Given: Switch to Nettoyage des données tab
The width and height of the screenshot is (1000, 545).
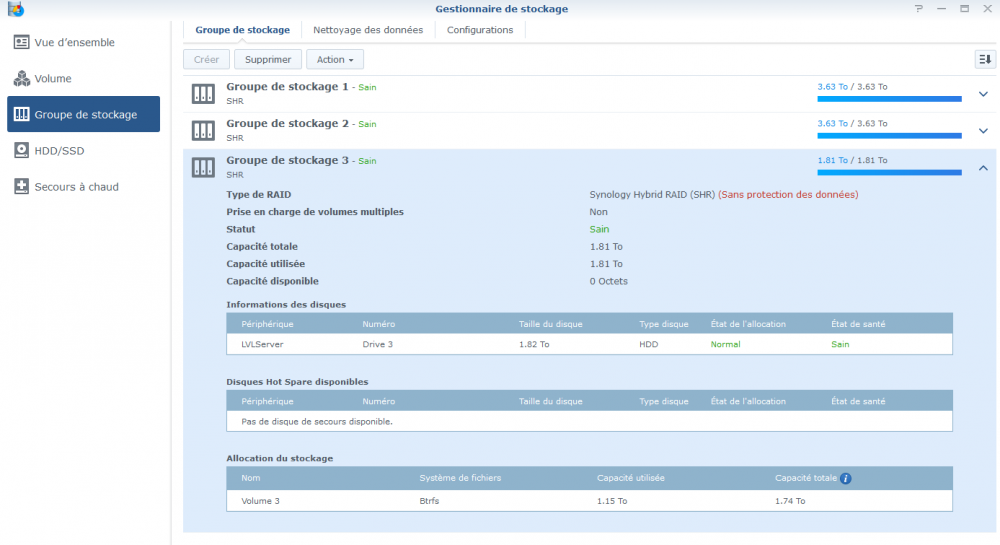Looking at the screenshot, I should coord(368,30).
